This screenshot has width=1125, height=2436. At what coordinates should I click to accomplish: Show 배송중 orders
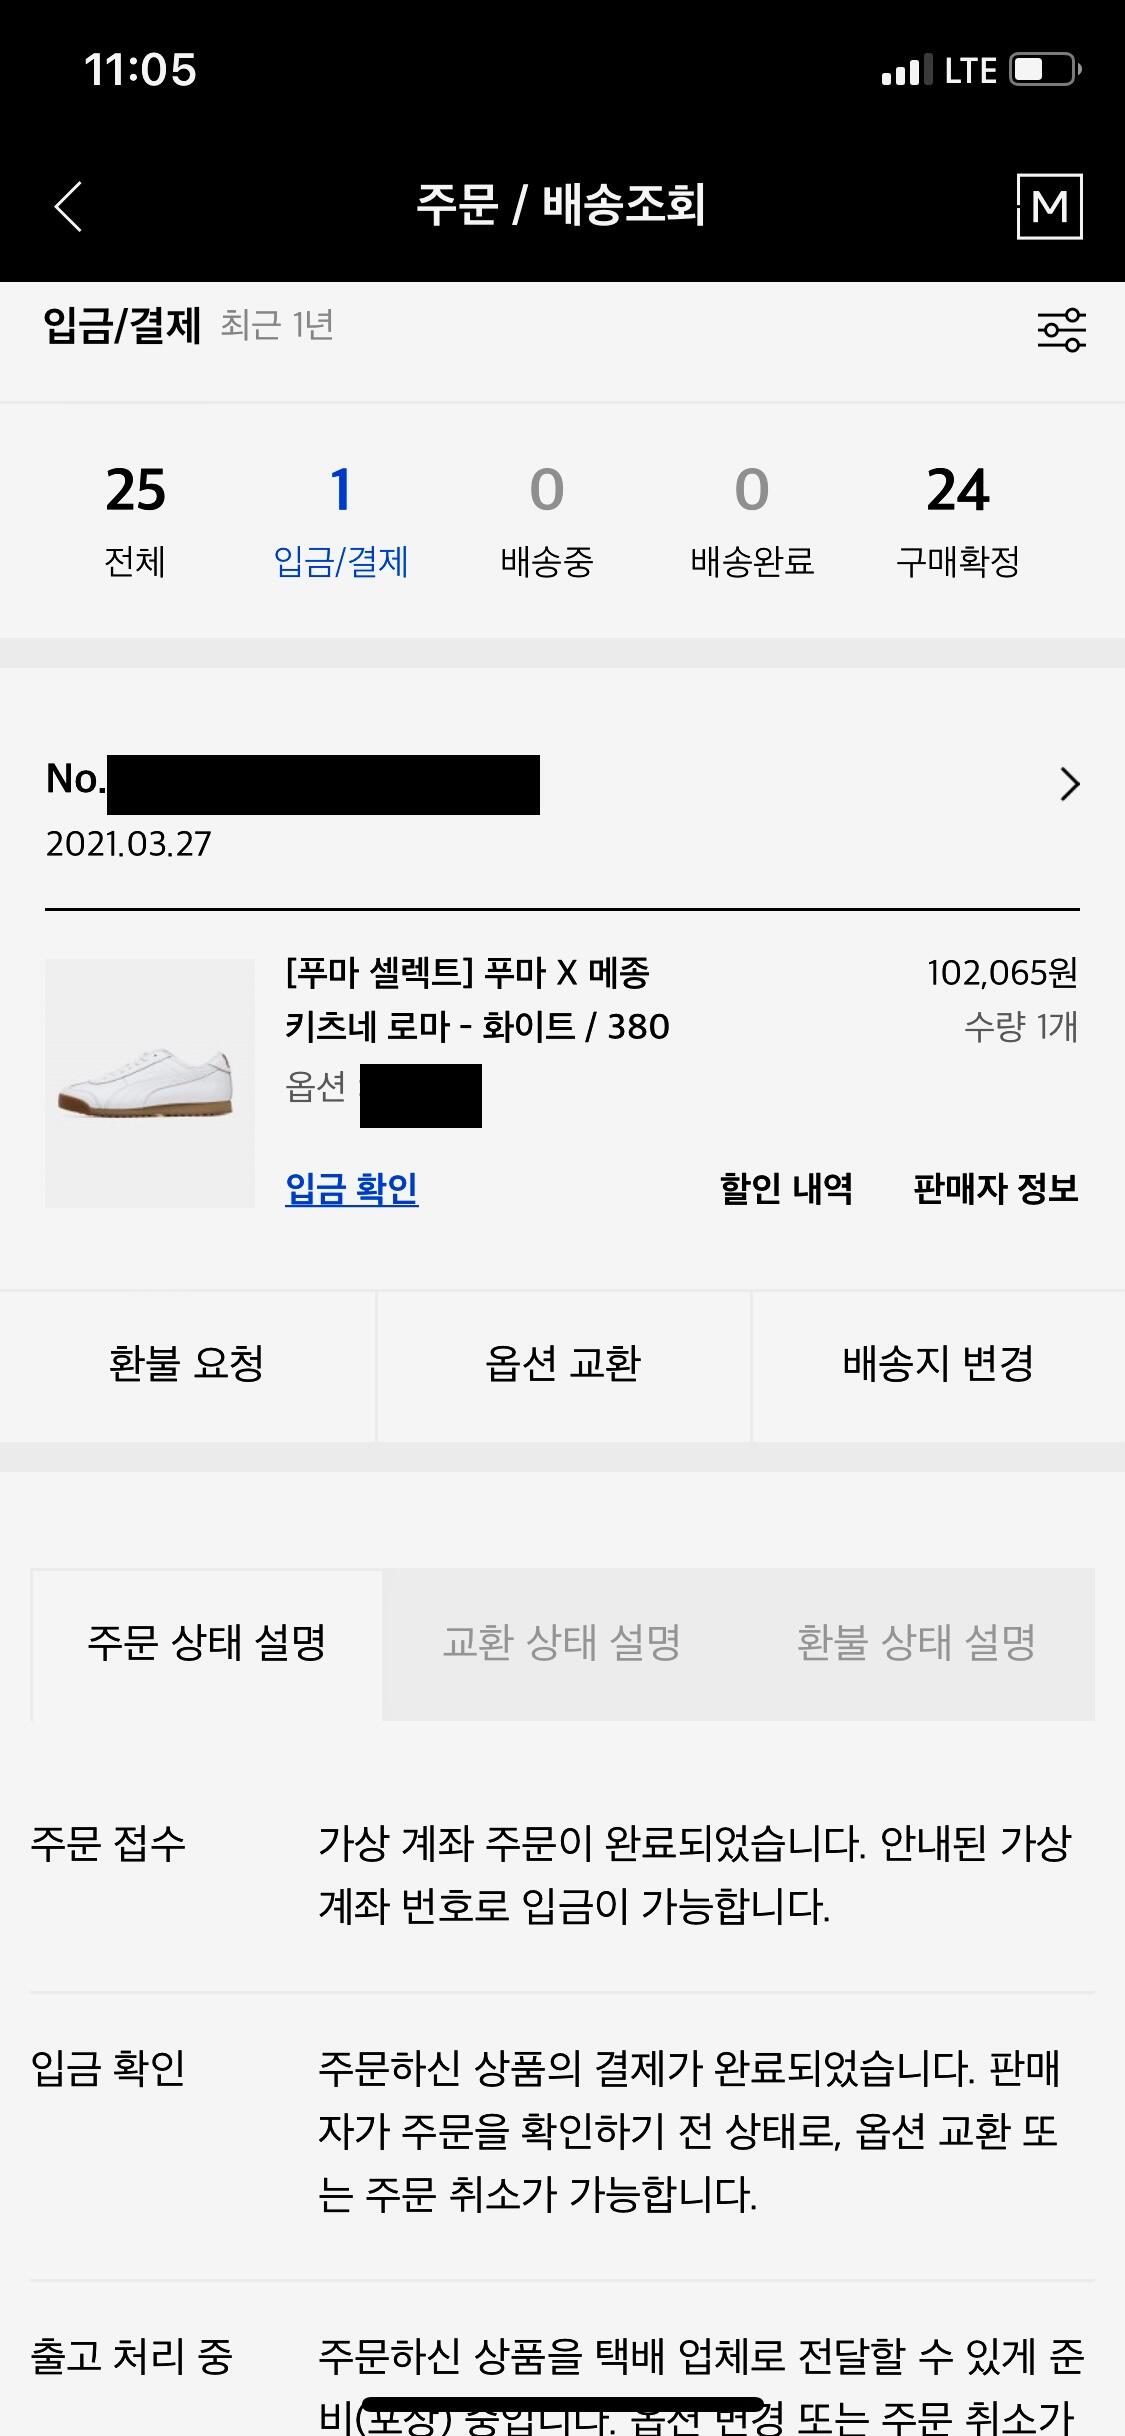click(547, 520)
